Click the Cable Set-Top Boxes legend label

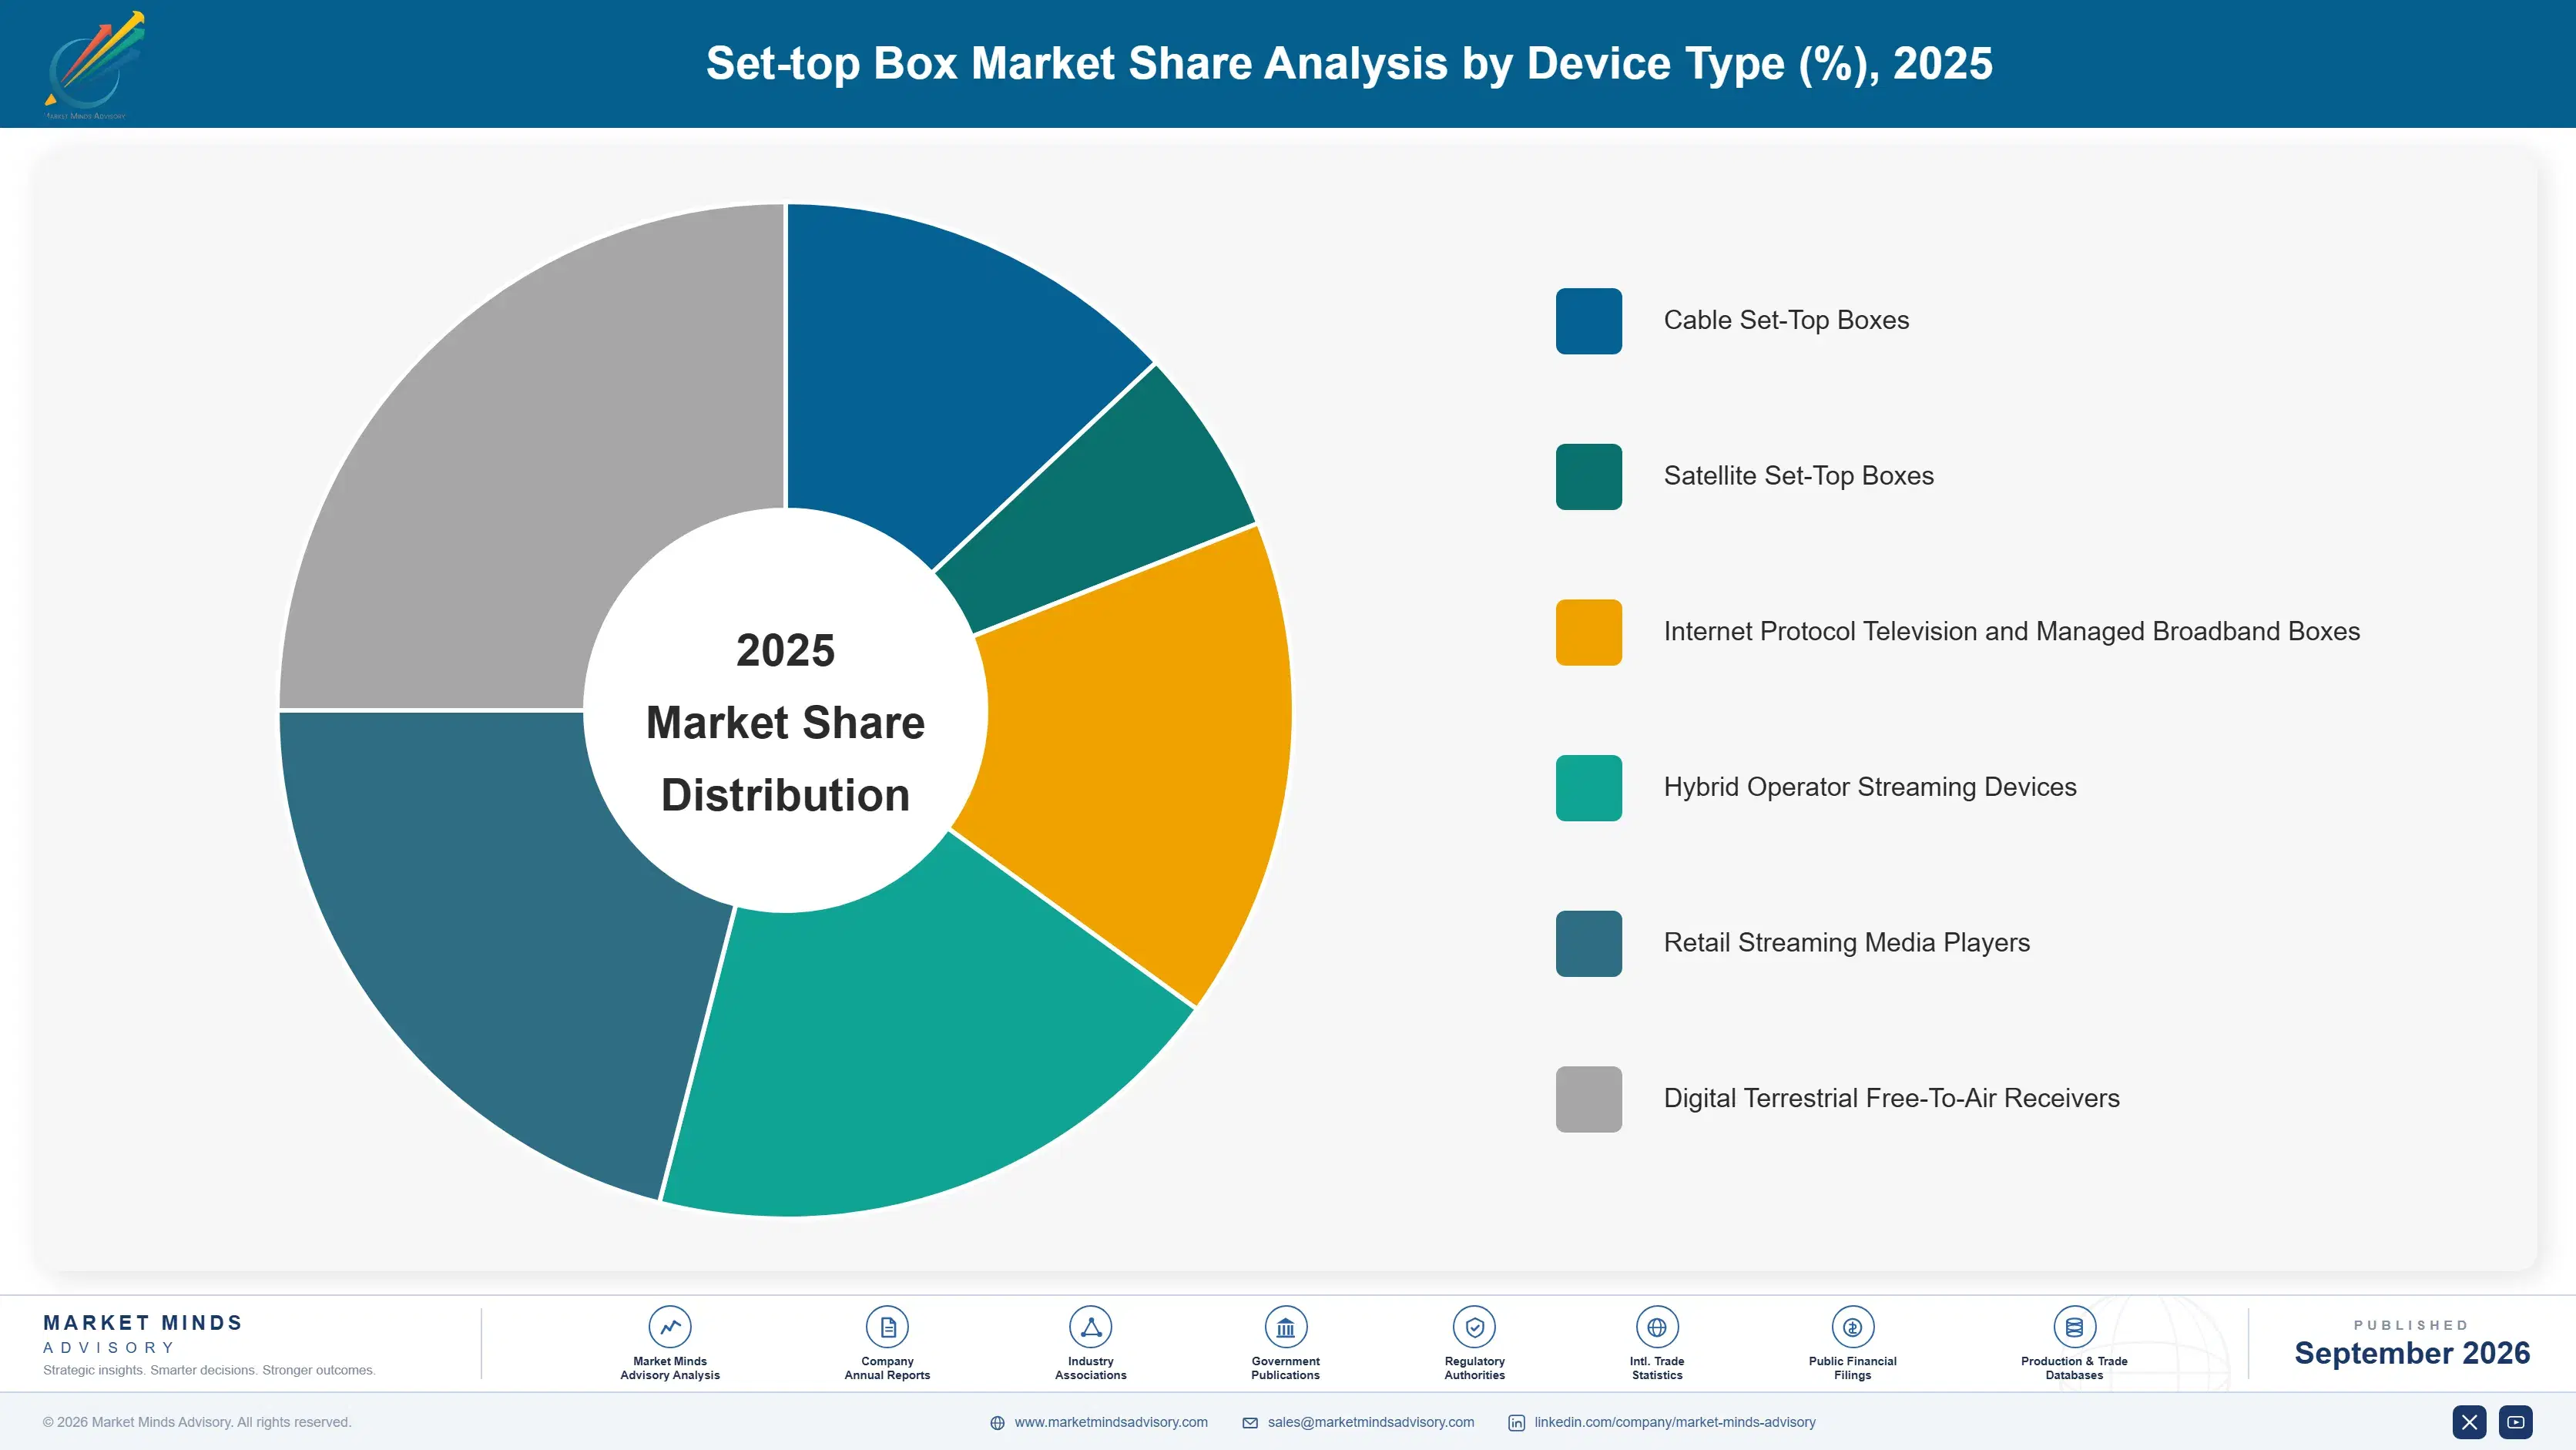point(1786,320)
